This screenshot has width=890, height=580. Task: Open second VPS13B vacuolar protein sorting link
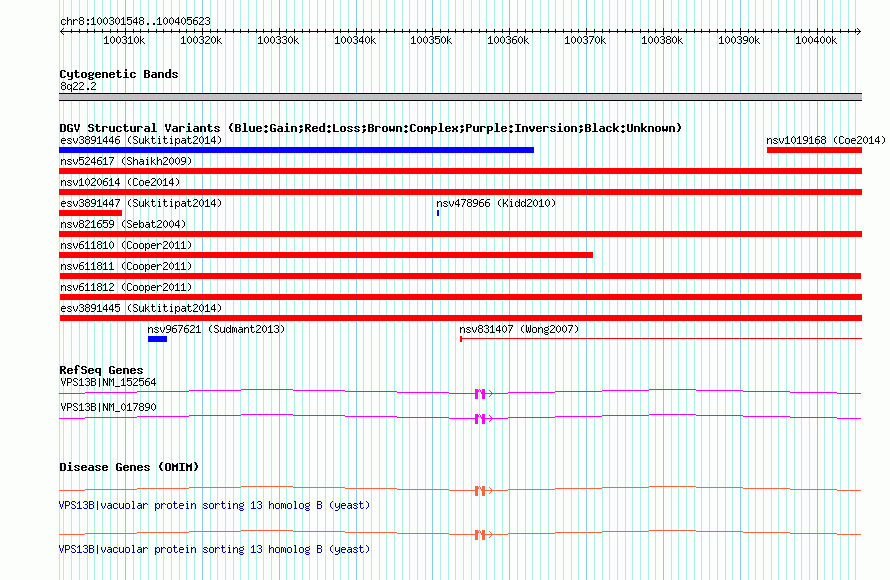[215, 549]
